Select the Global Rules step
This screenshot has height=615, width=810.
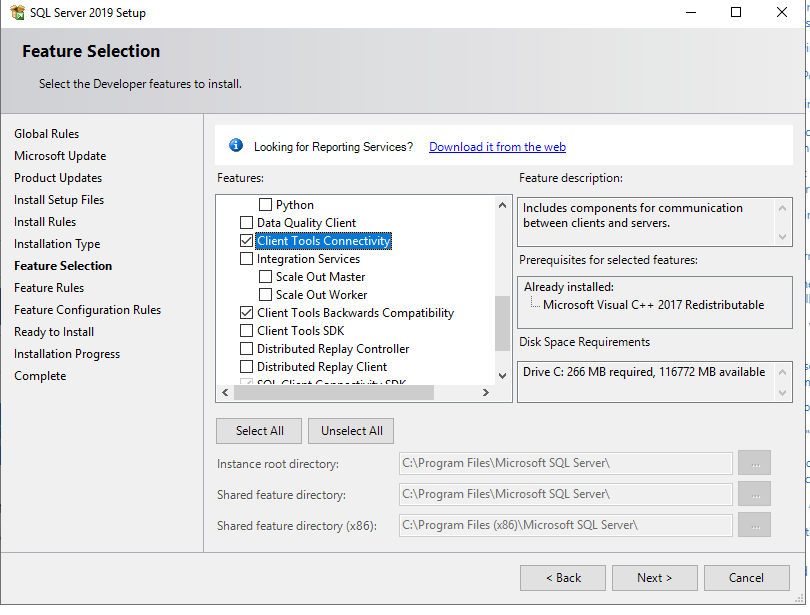tap(46, 134)
